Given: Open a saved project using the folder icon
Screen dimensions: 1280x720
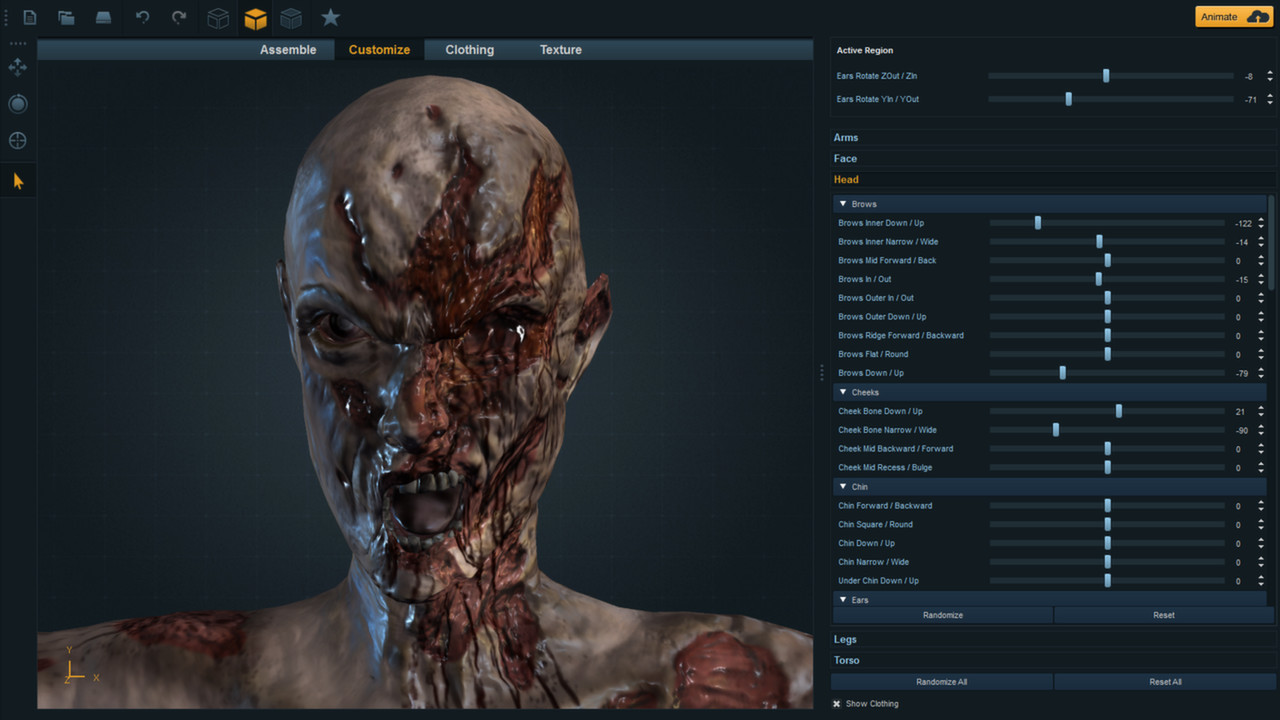Looking at the screenshot, I should (x=64, y=17).
